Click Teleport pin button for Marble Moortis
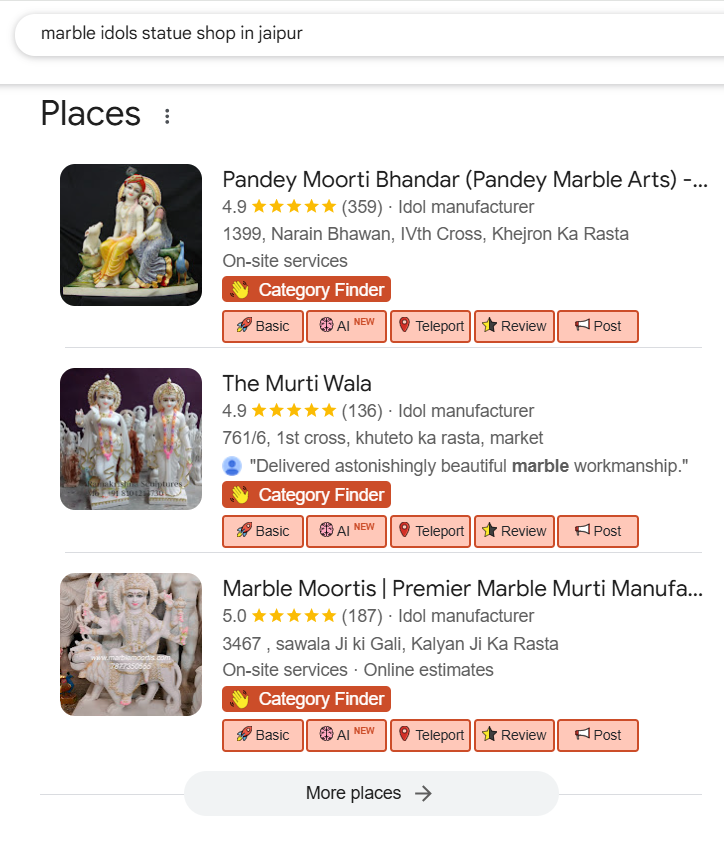This screenshot has width=724, height=864. 430,735
